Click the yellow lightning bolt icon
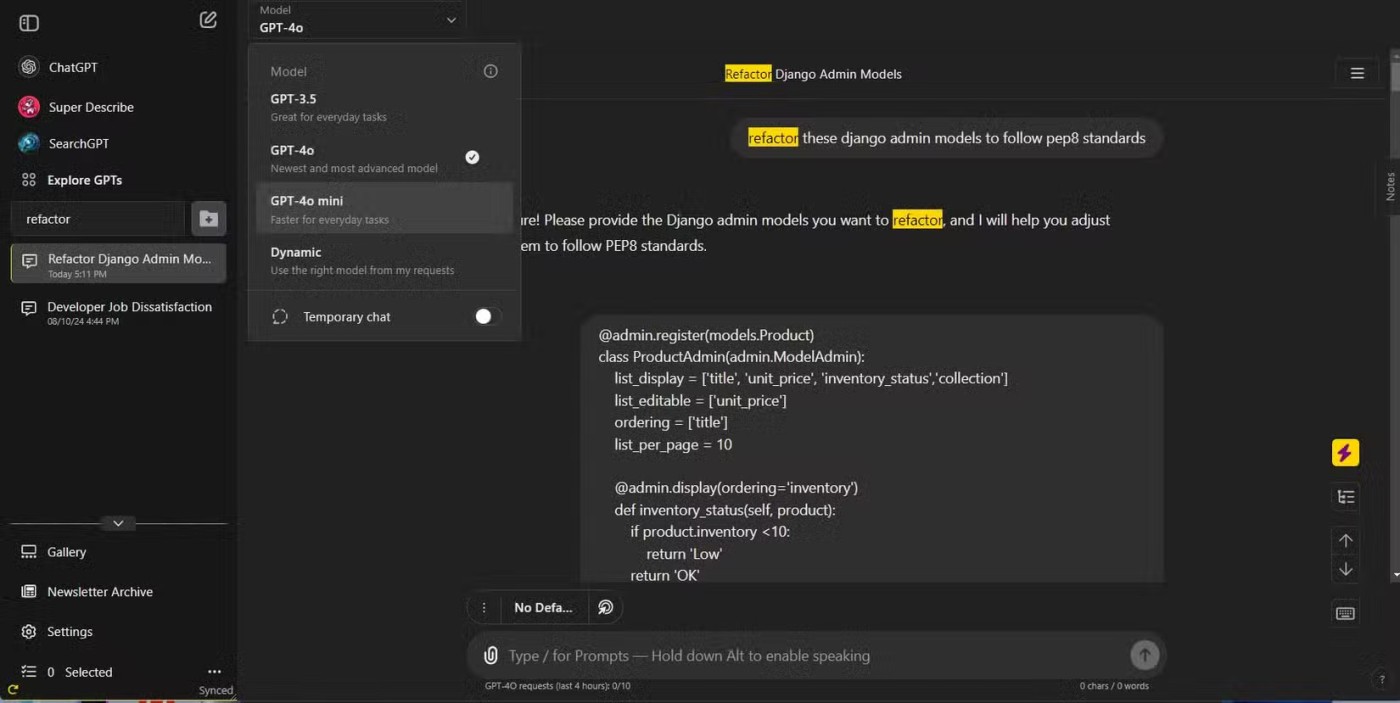 1345,453
